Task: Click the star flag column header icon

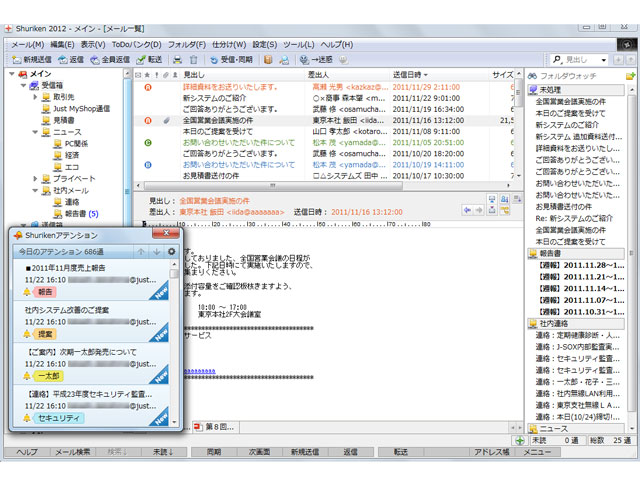Action: pyautogui.click(x=147, y=75)
